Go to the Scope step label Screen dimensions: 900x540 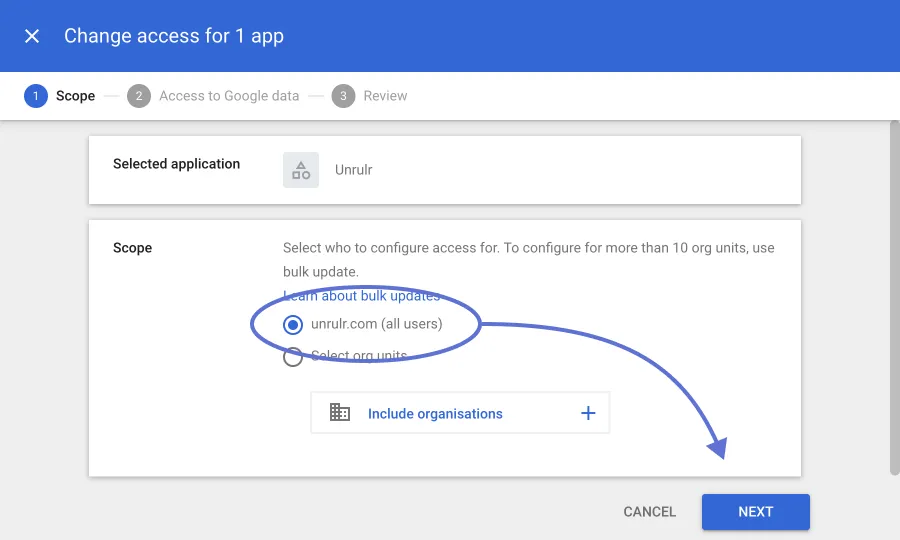[75, 96]
